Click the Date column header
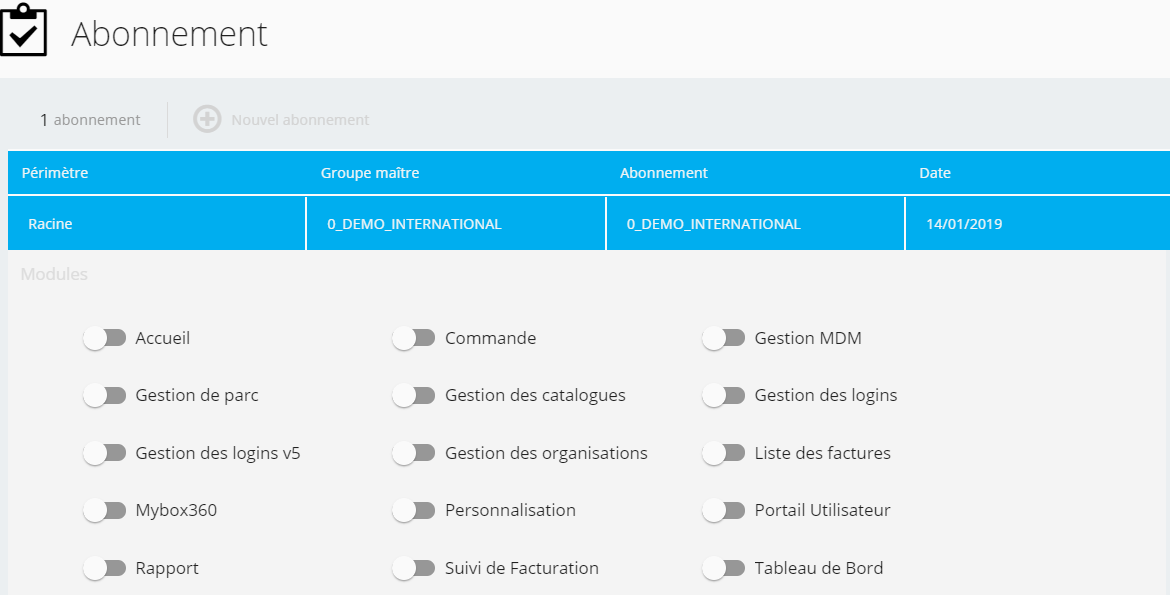 (935, 173)
